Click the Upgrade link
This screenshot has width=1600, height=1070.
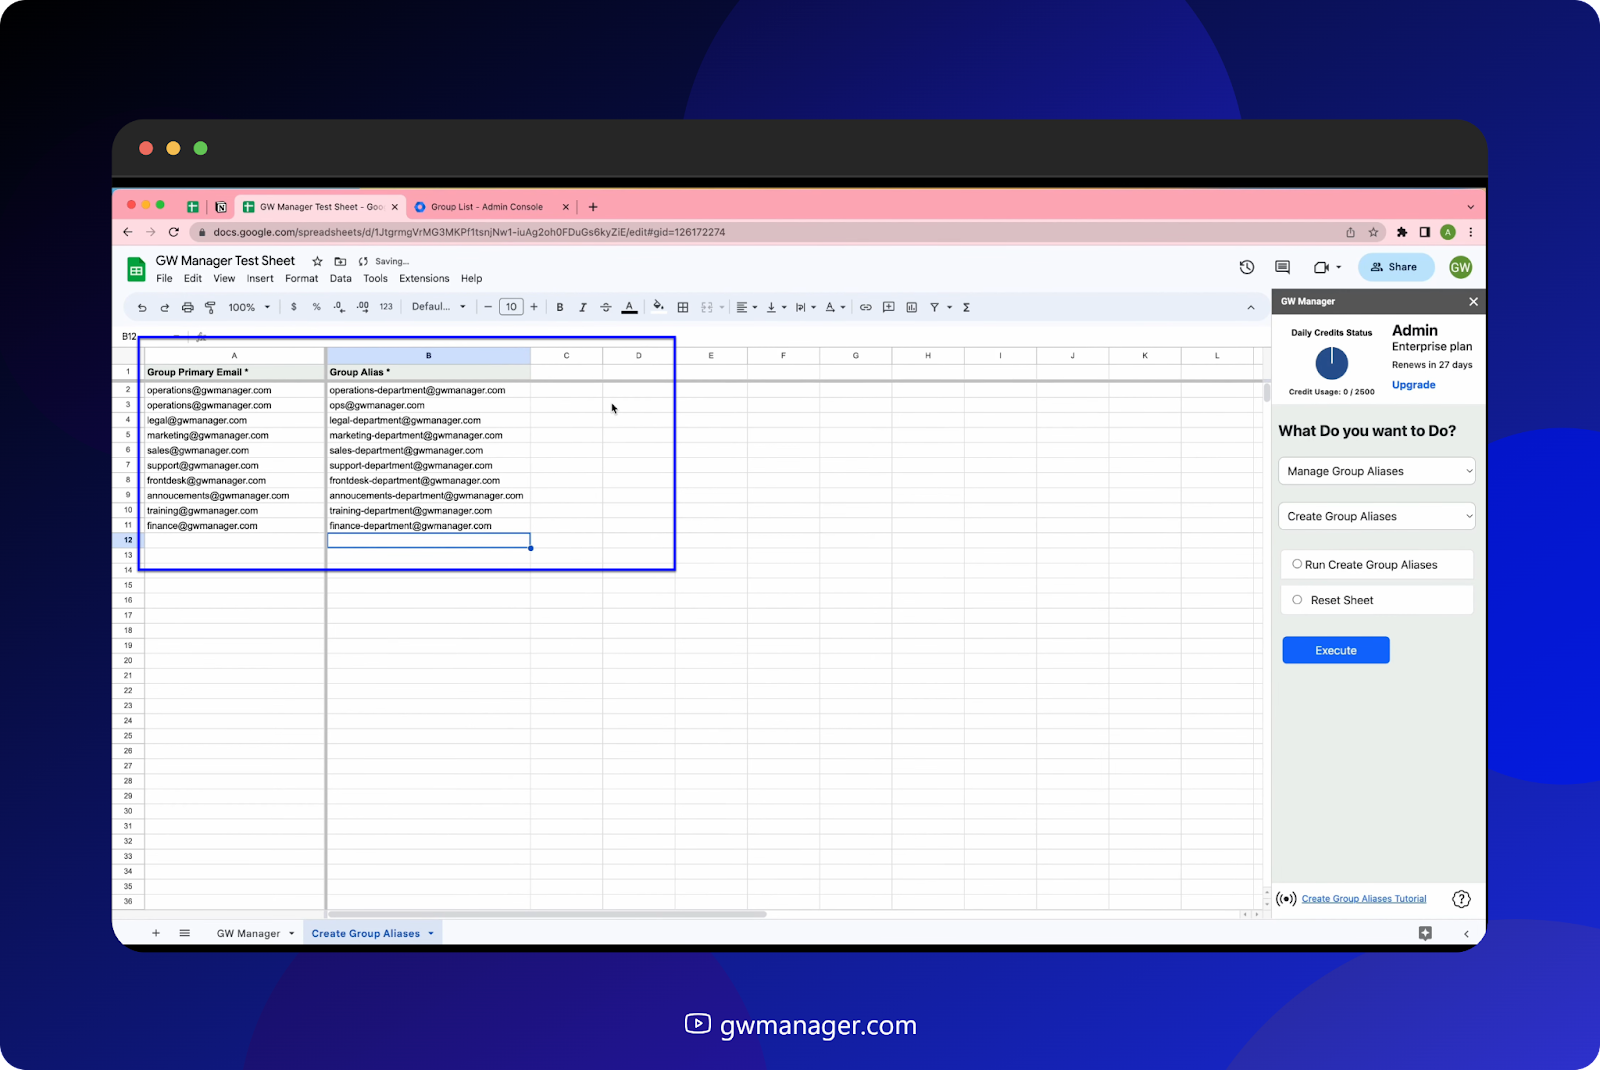coord(1413,385)
